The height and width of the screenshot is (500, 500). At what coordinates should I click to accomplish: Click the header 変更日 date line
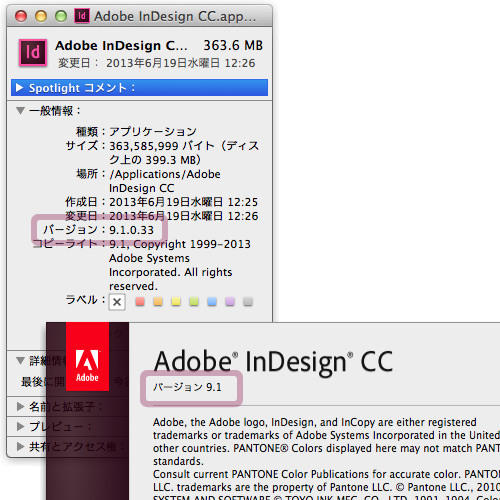[x=157, y=63]
